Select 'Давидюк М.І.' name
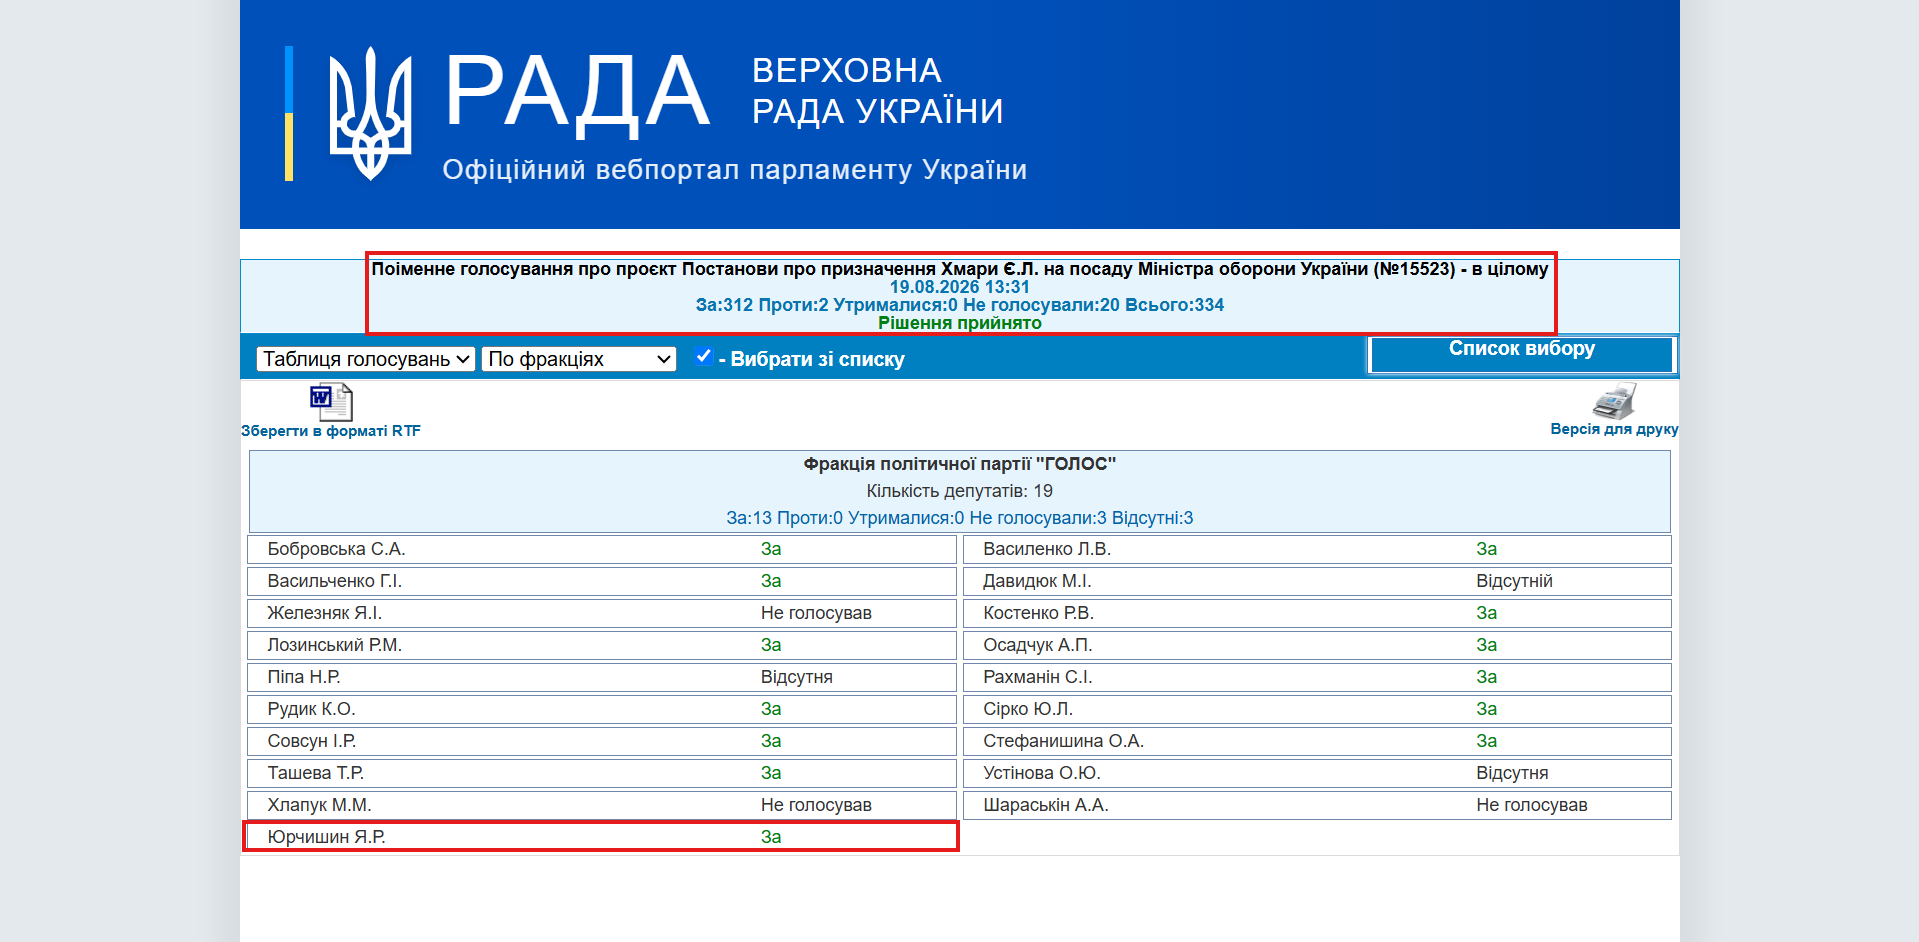Image resolution: width=1919 pixels, height=942 pixels. tap(1037, 581)
